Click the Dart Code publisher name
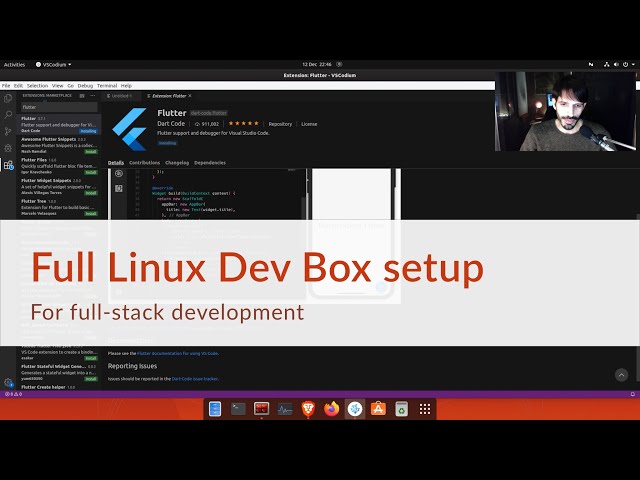 coord(171,124)
